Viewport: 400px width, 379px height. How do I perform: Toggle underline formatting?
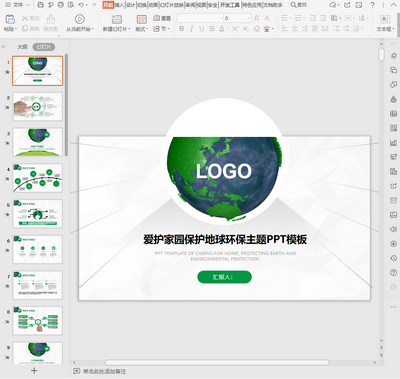[x=202, y=29]
